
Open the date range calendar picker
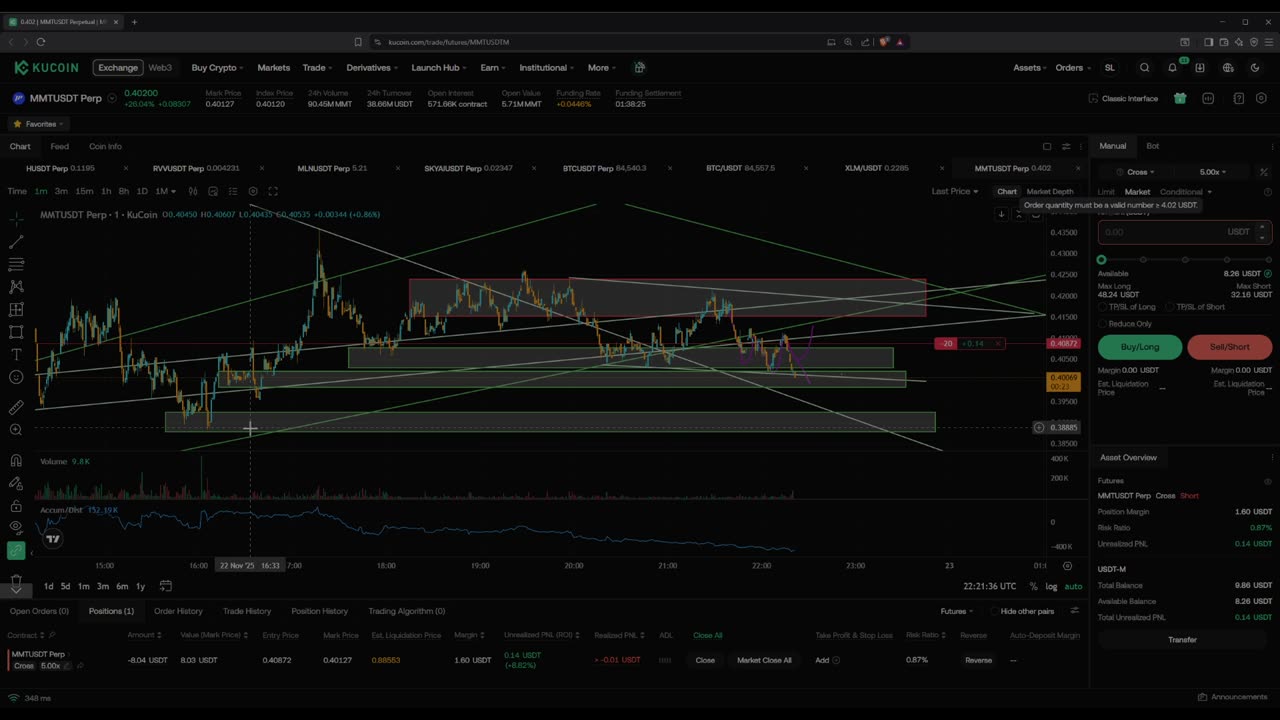tap(166, 586)
